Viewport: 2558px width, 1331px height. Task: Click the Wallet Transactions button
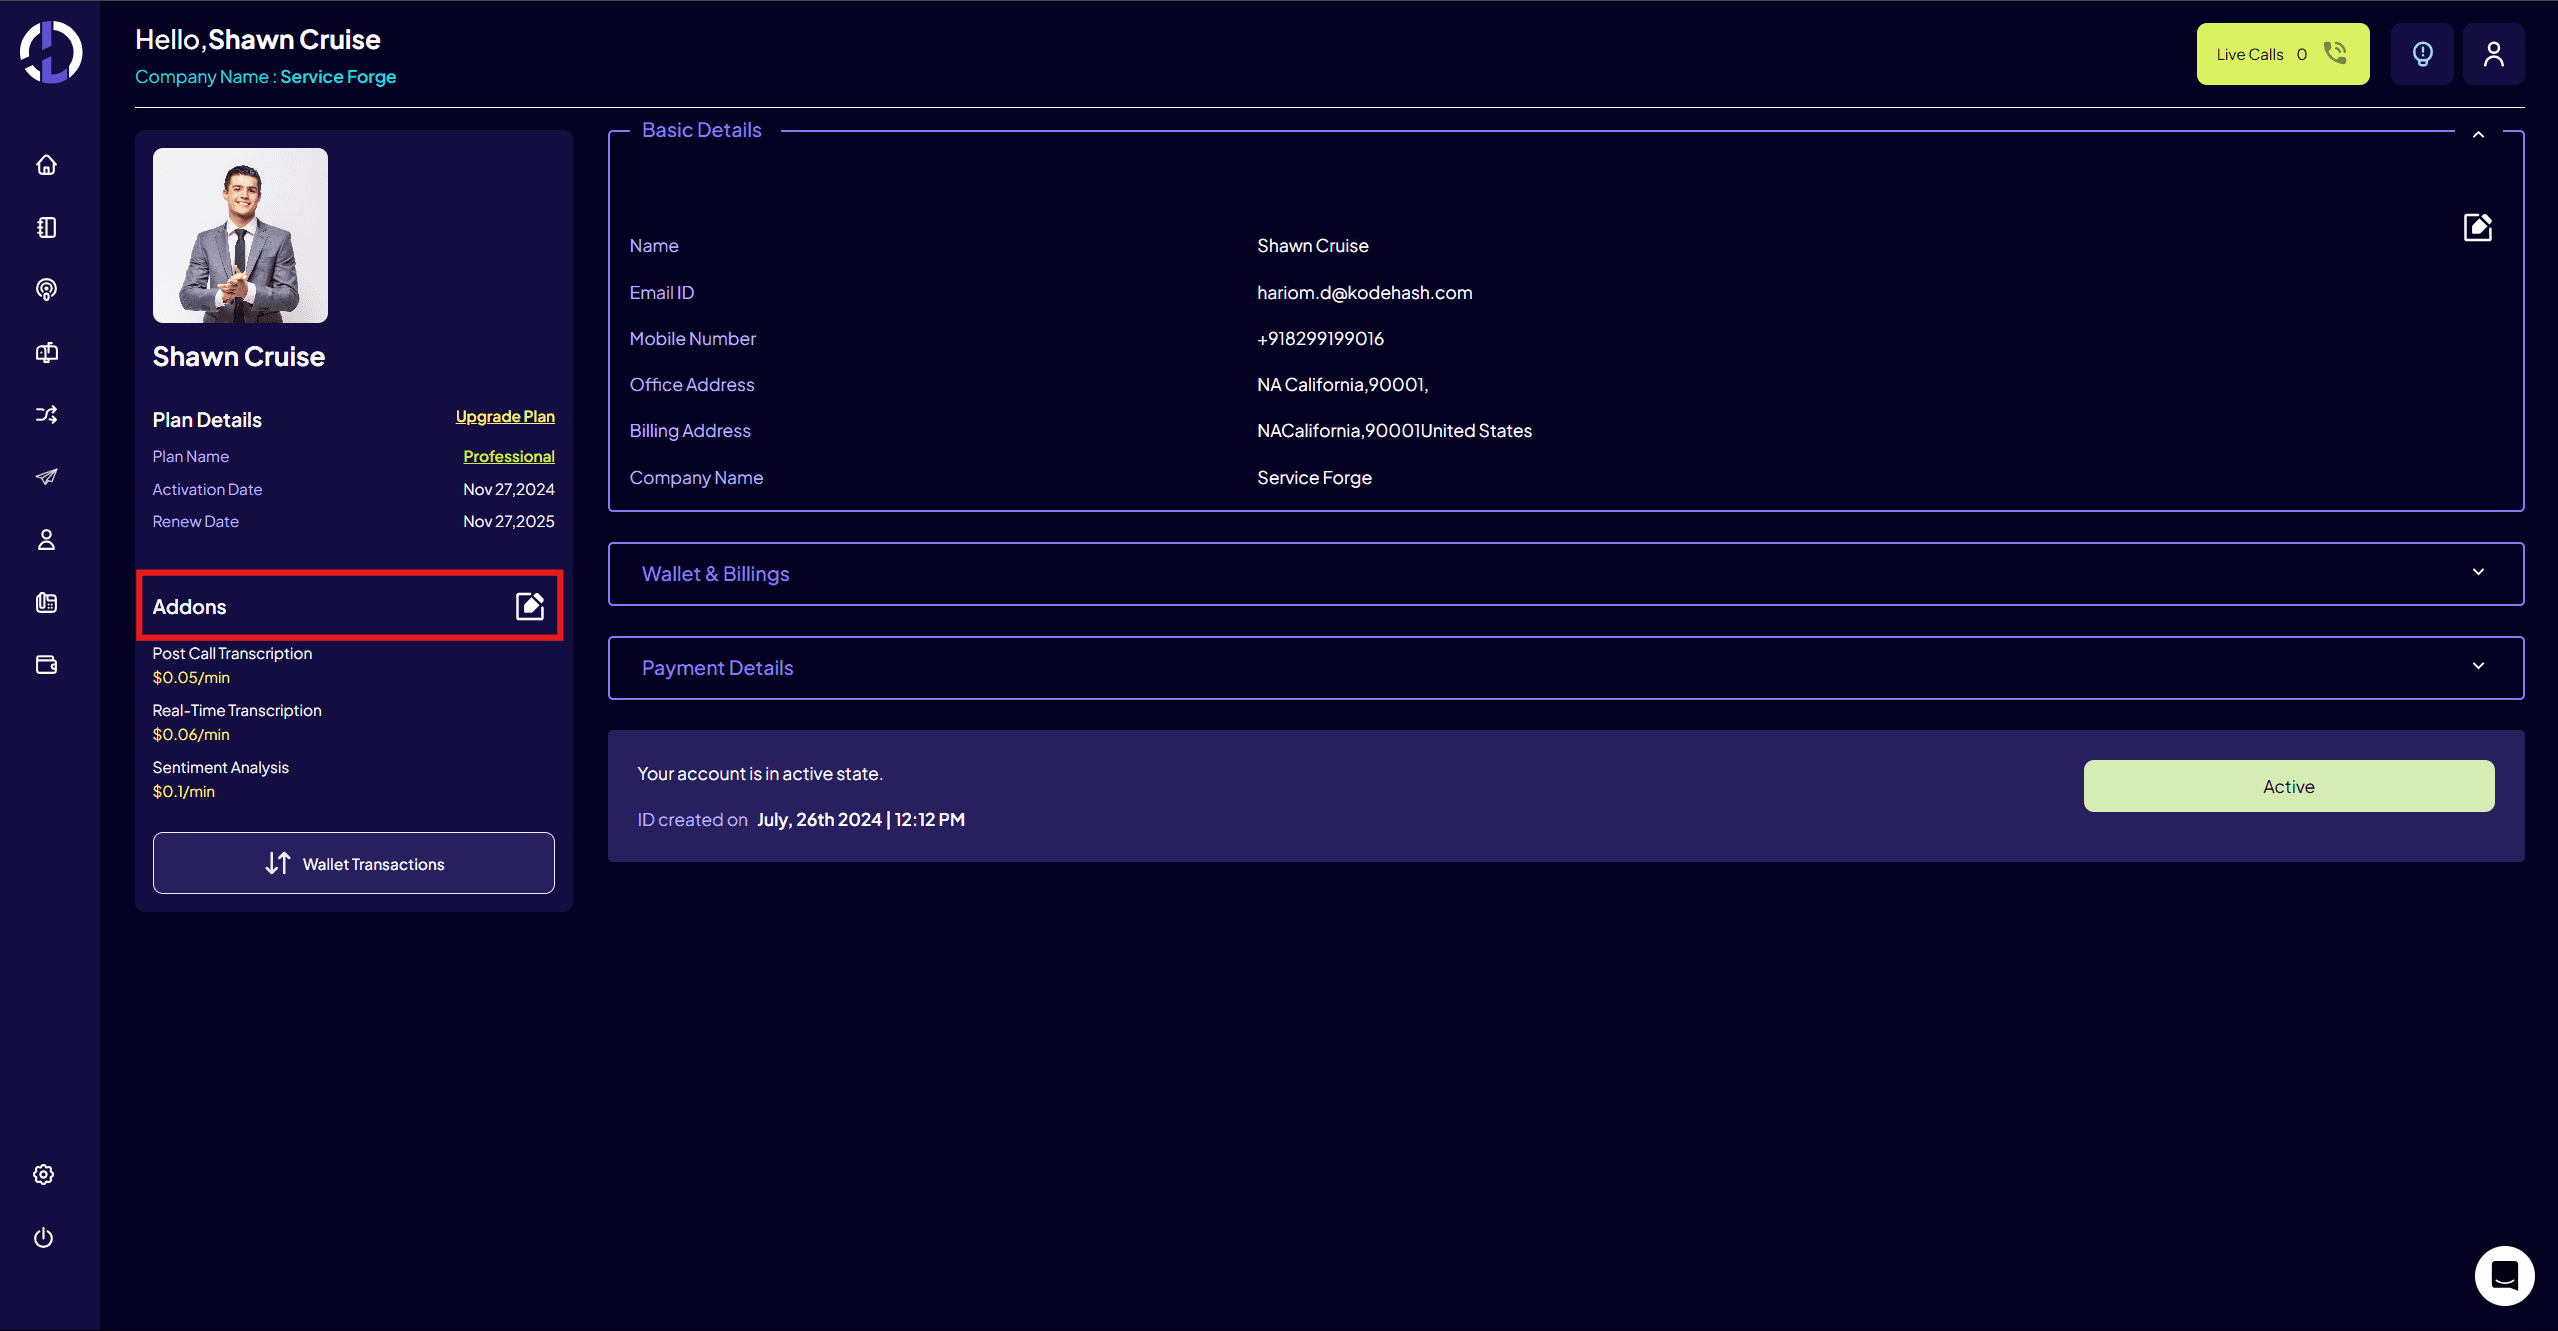click(354, 864)
